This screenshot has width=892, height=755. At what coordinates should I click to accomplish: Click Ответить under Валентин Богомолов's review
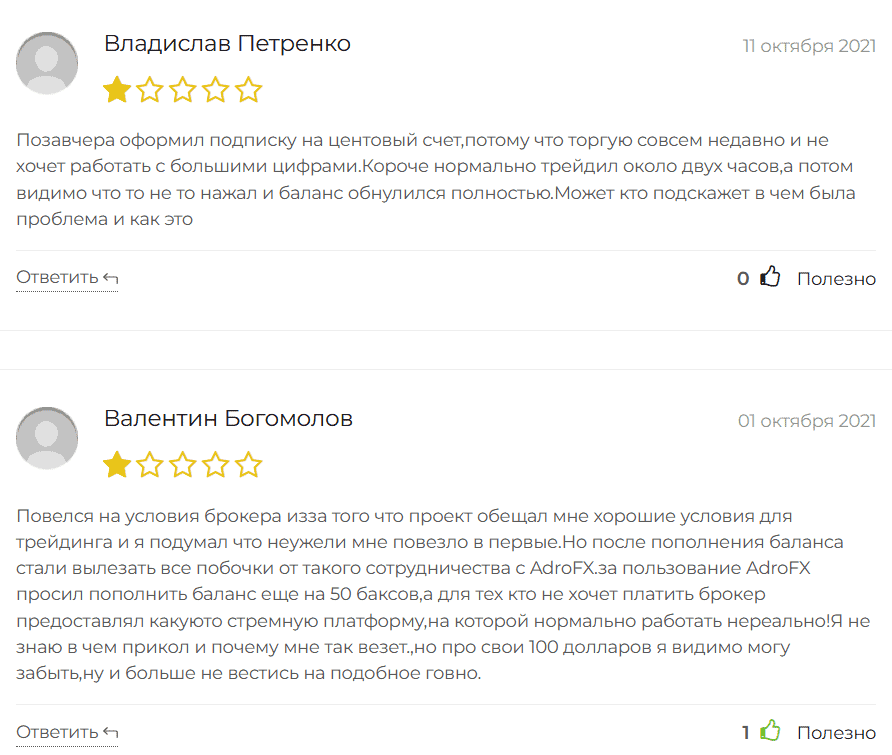click(58, 730)
